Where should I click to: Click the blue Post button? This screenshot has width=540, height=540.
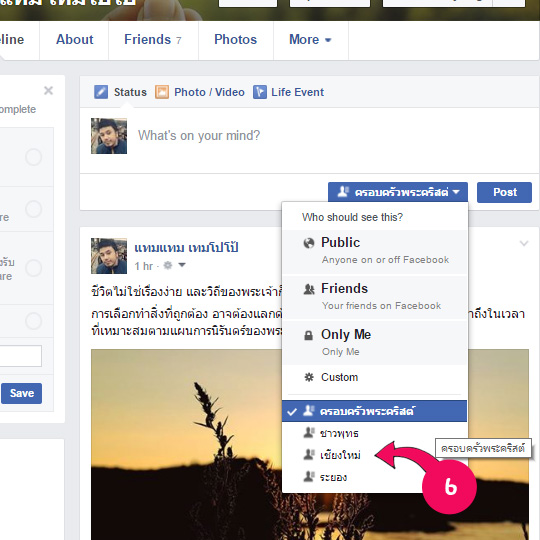click(504, 192)
